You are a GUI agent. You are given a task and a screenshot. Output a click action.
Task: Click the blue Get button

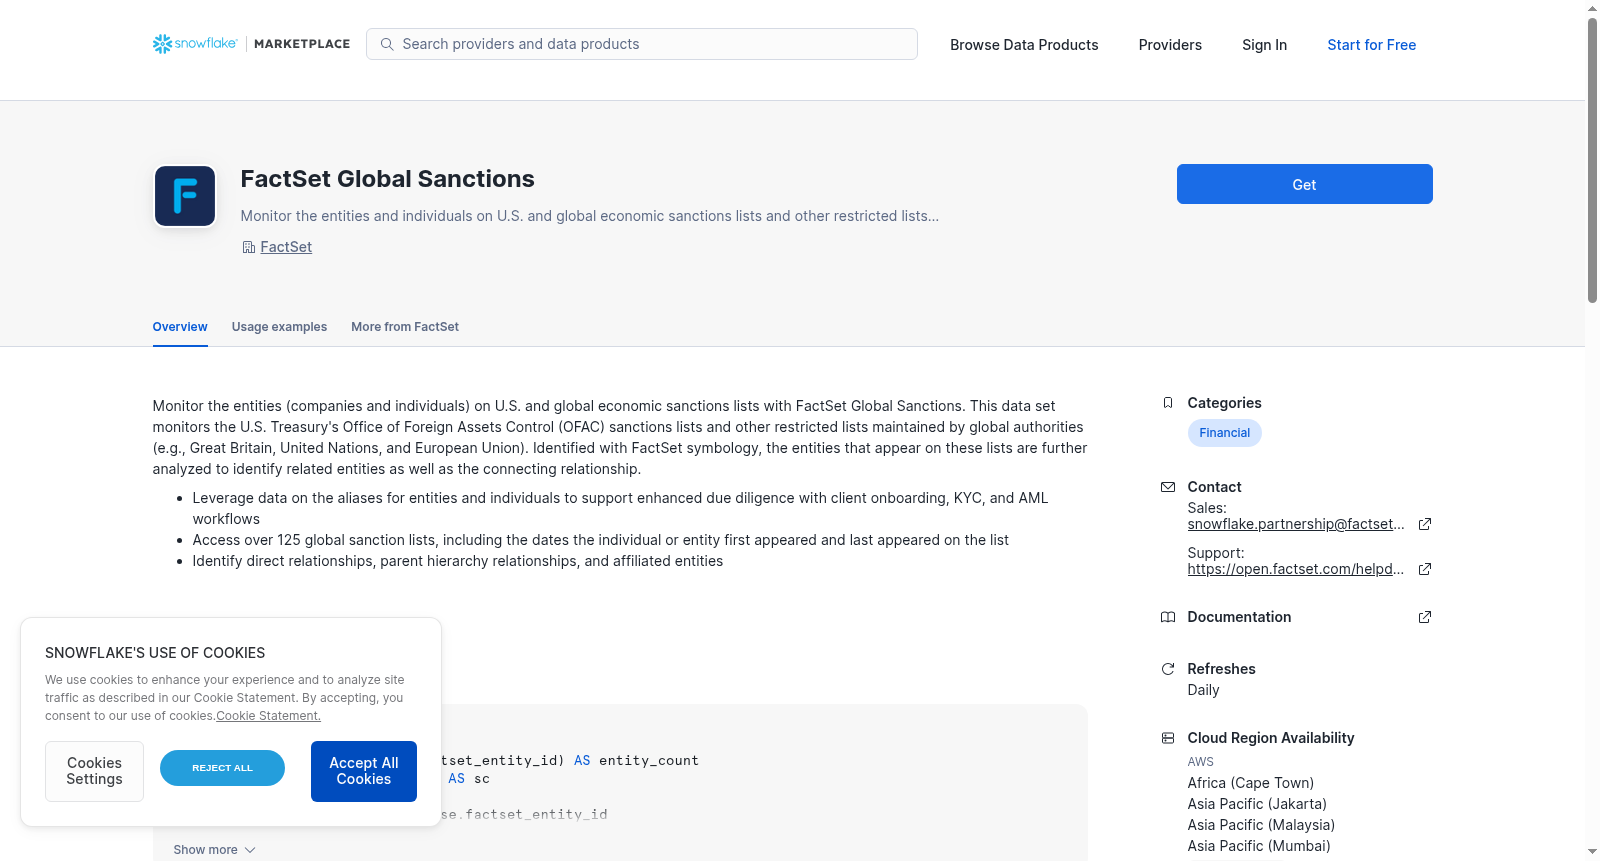(x=1304, y=184)
